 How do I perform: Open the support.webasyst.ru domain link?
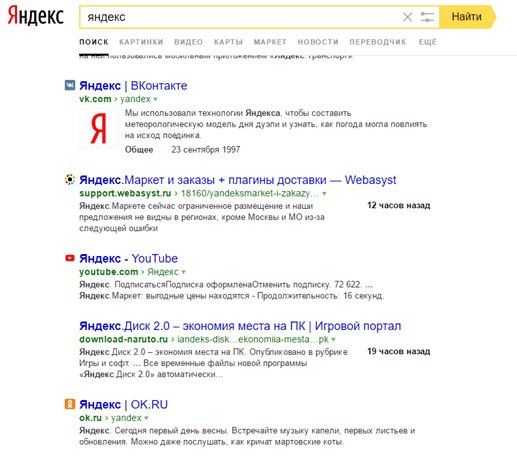(125, 193)
